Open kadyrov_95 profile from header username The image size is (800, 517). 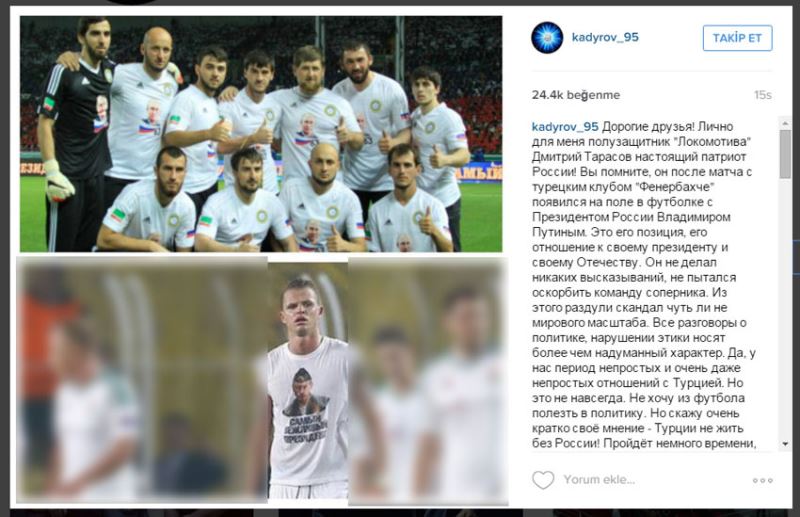[x=605, y=37]
